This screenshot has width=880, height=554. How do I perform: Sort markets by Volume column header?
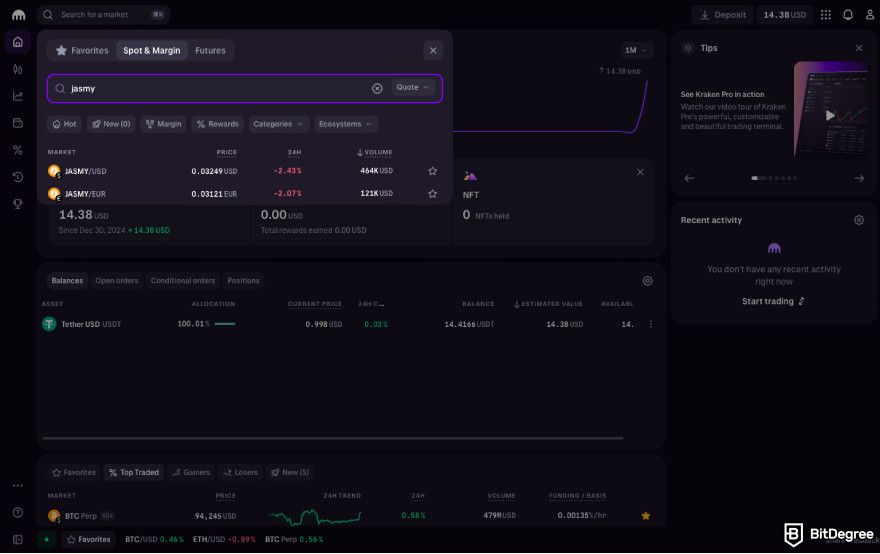[x=374, y=152]
